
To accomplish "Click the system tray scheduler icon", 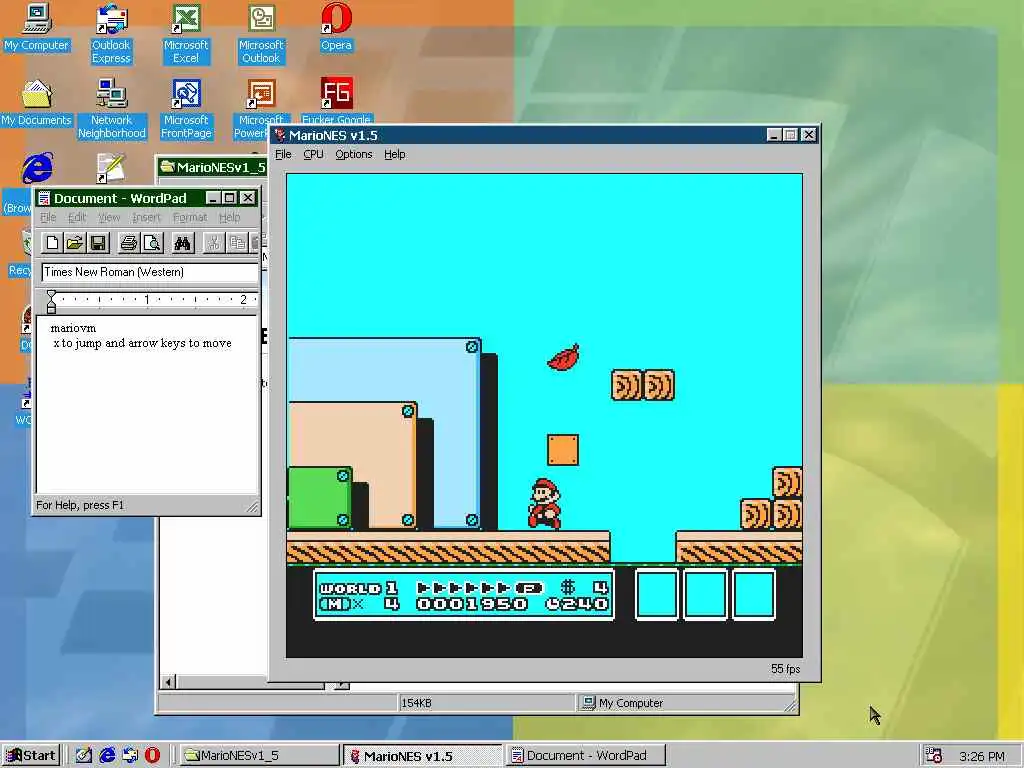I will pos(934,756).
